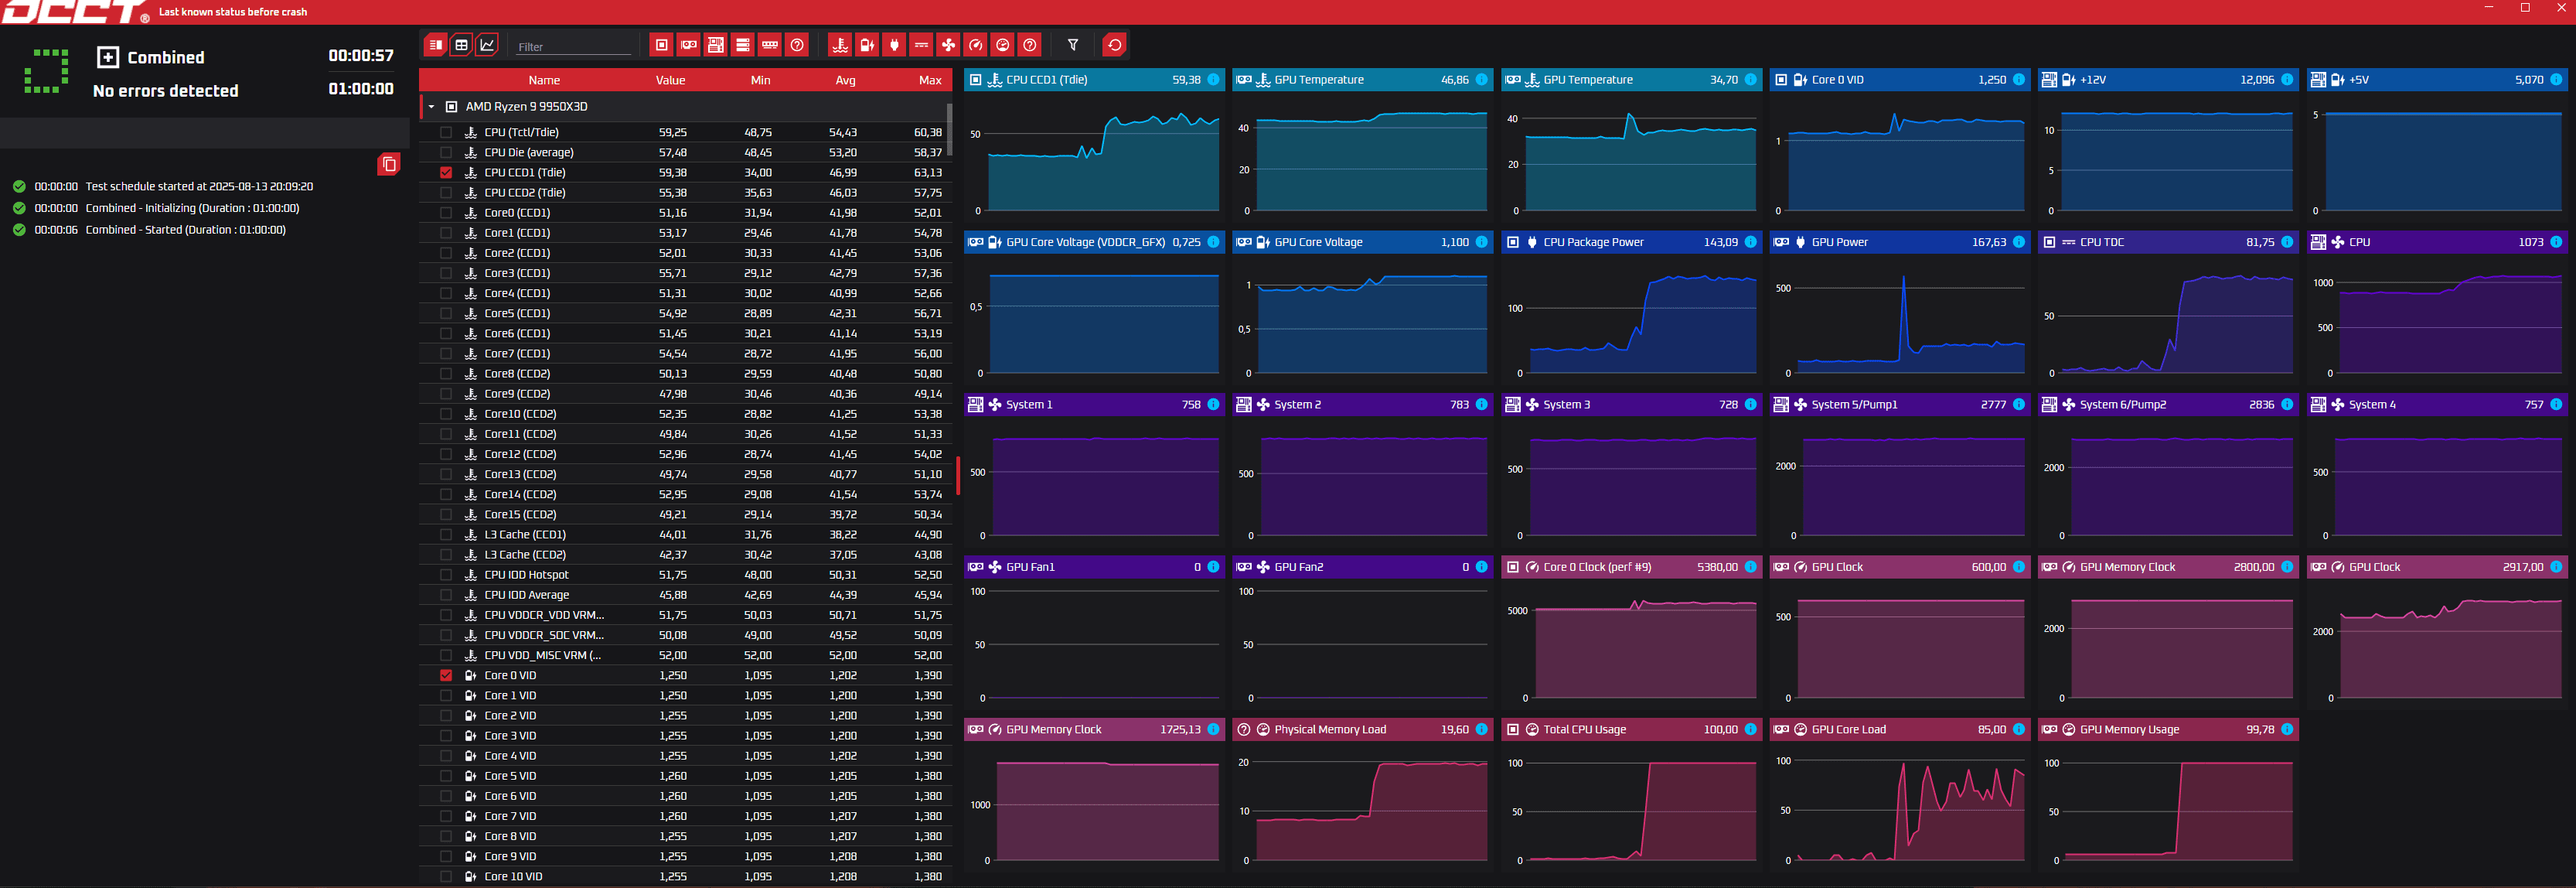
Task: Sort table by the Max column header
Action: point(929,80)
